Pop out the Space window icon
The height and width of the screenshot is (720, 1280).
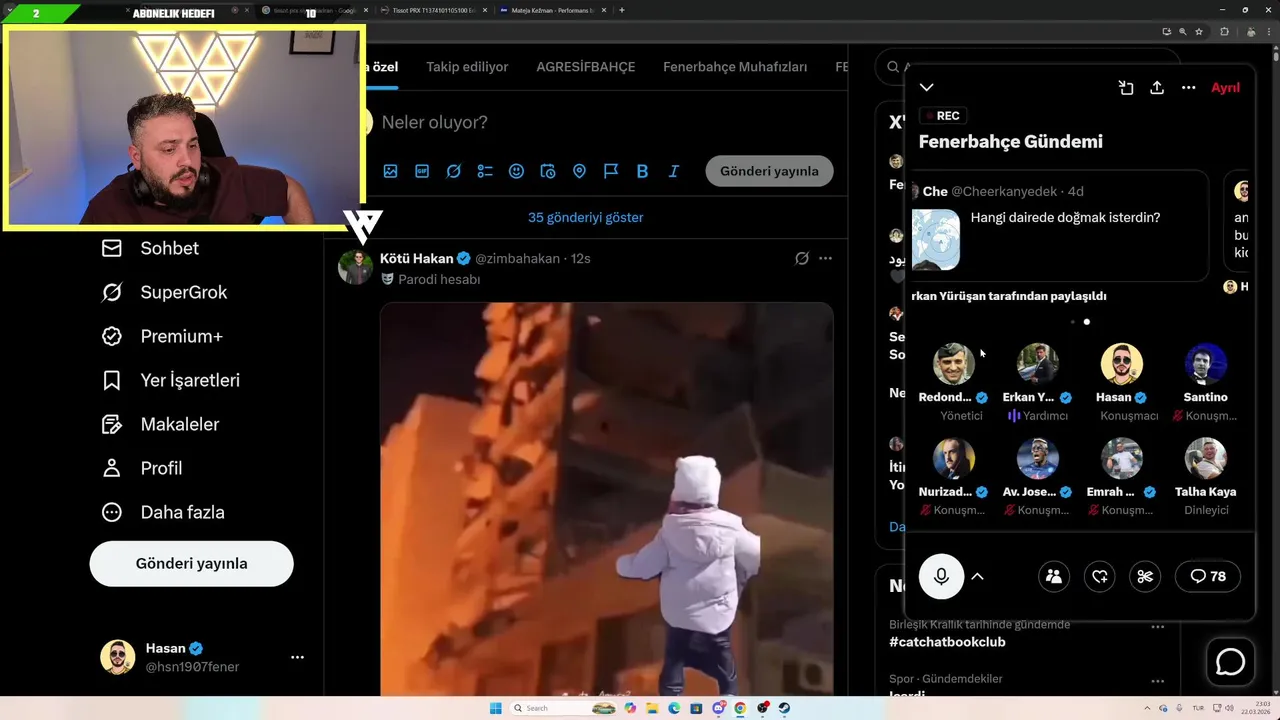tap(1126, 88)
